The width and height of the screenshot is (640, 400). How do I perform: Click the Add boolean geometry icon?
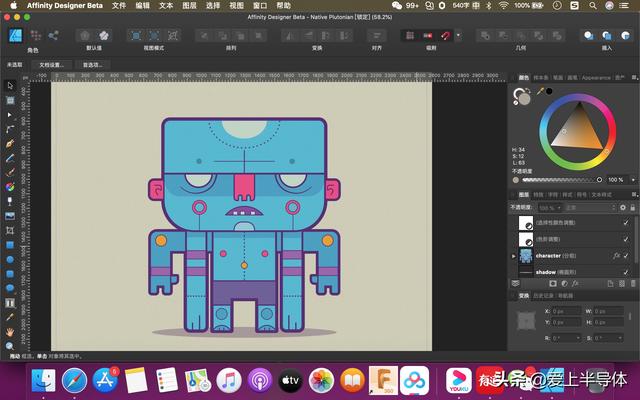(485, 36)
